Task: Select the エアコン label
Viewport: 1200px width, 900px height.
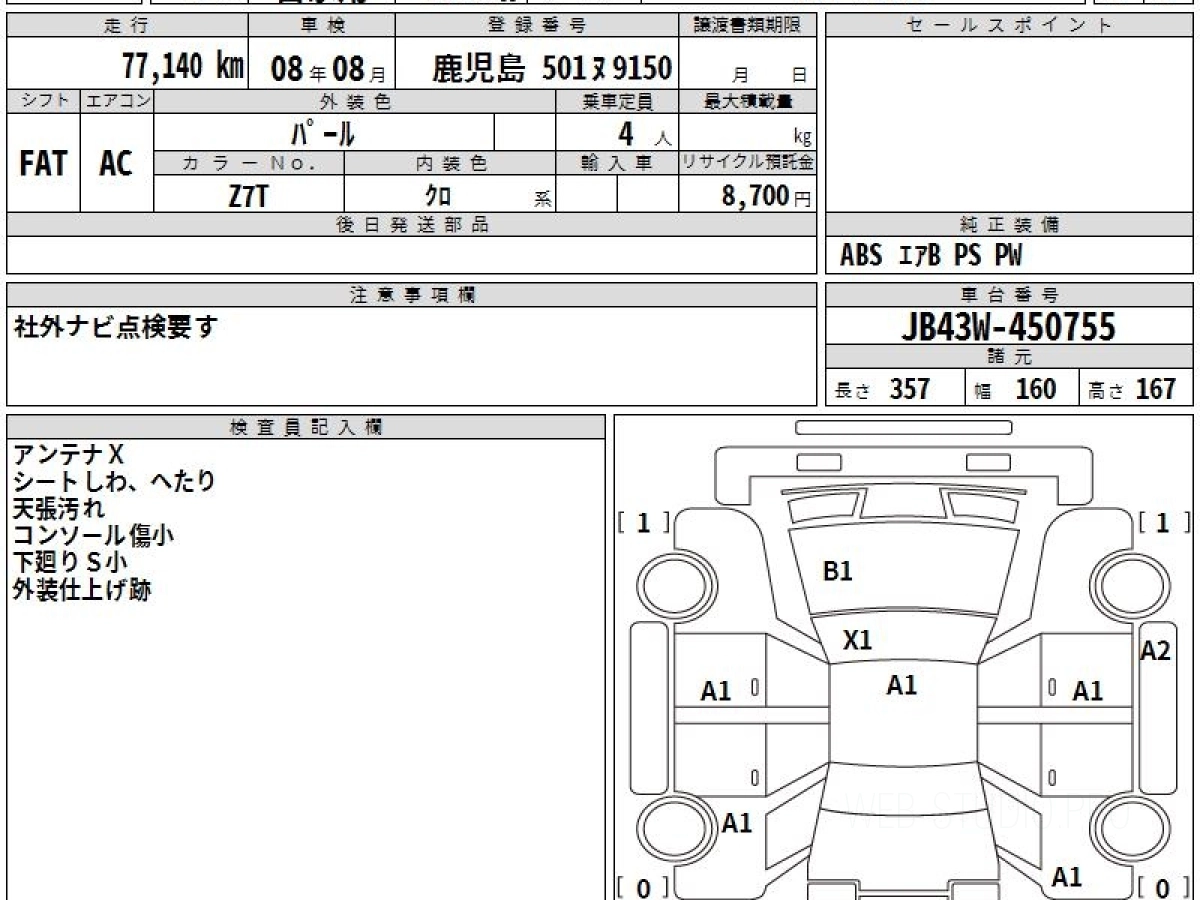Action: point(117,101)
